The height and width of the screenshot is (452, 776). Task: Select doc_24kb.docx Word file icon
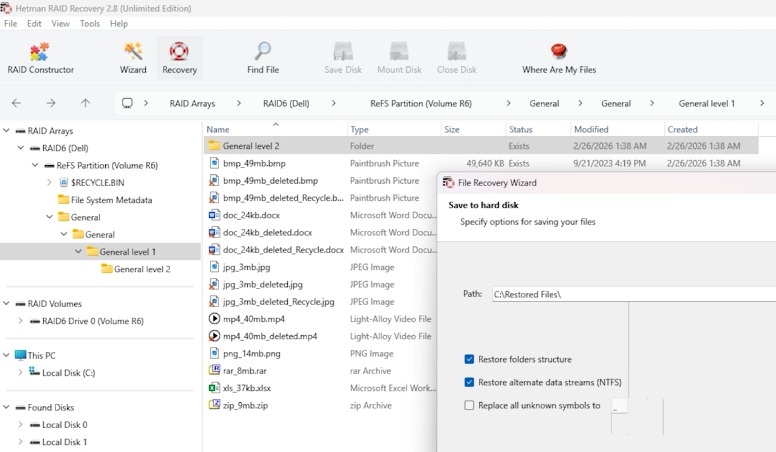coord(214,215)
